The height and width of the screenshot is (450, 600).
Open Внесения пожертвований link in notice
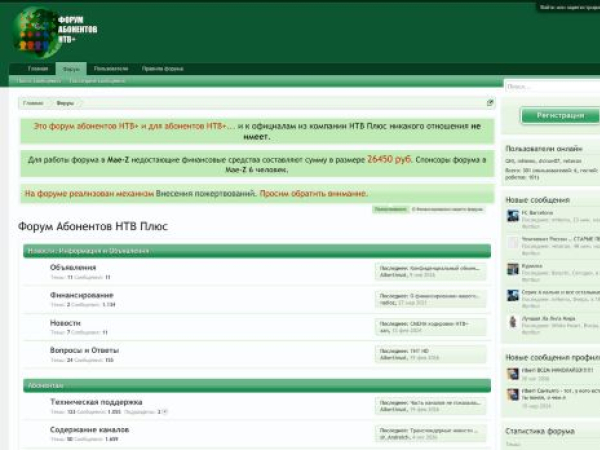pos(205,193)
